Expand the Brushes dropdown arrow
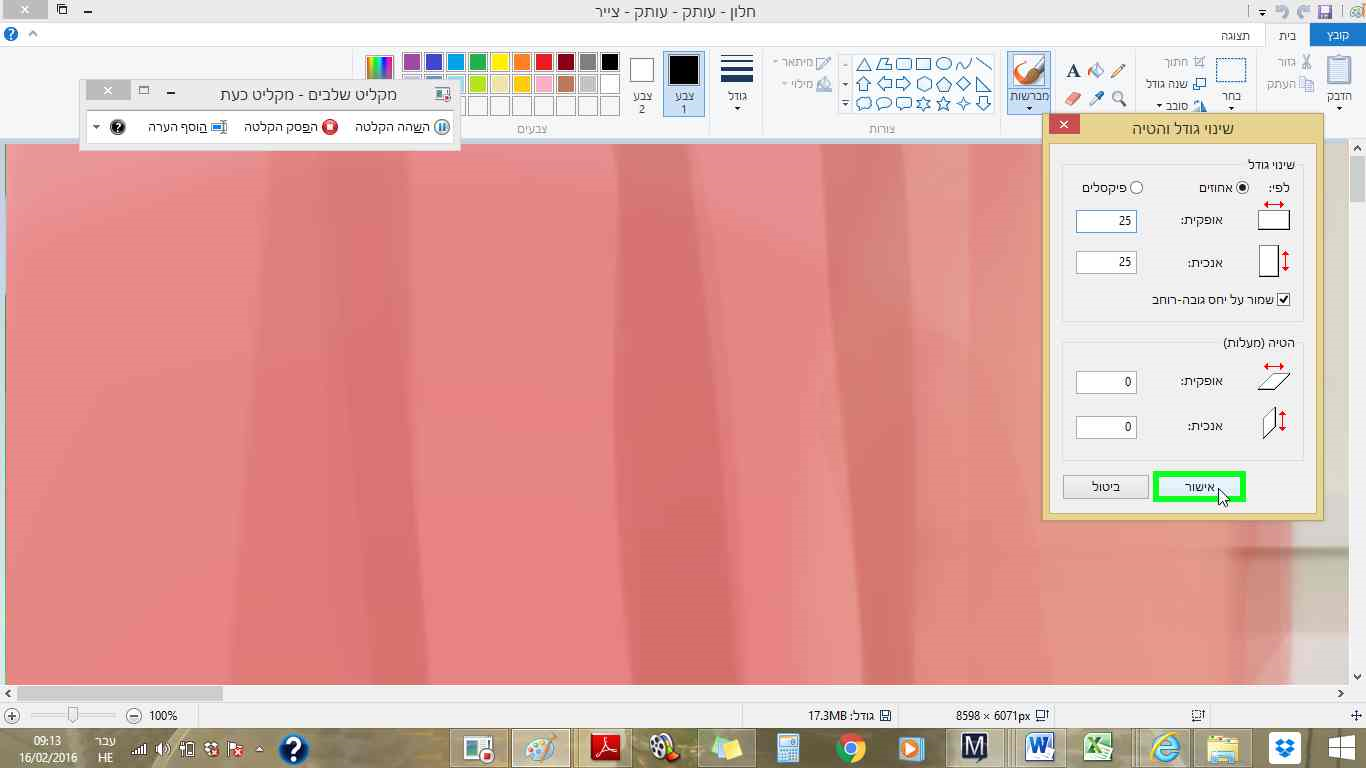Screen dimensions: 1366x768 1029,108
